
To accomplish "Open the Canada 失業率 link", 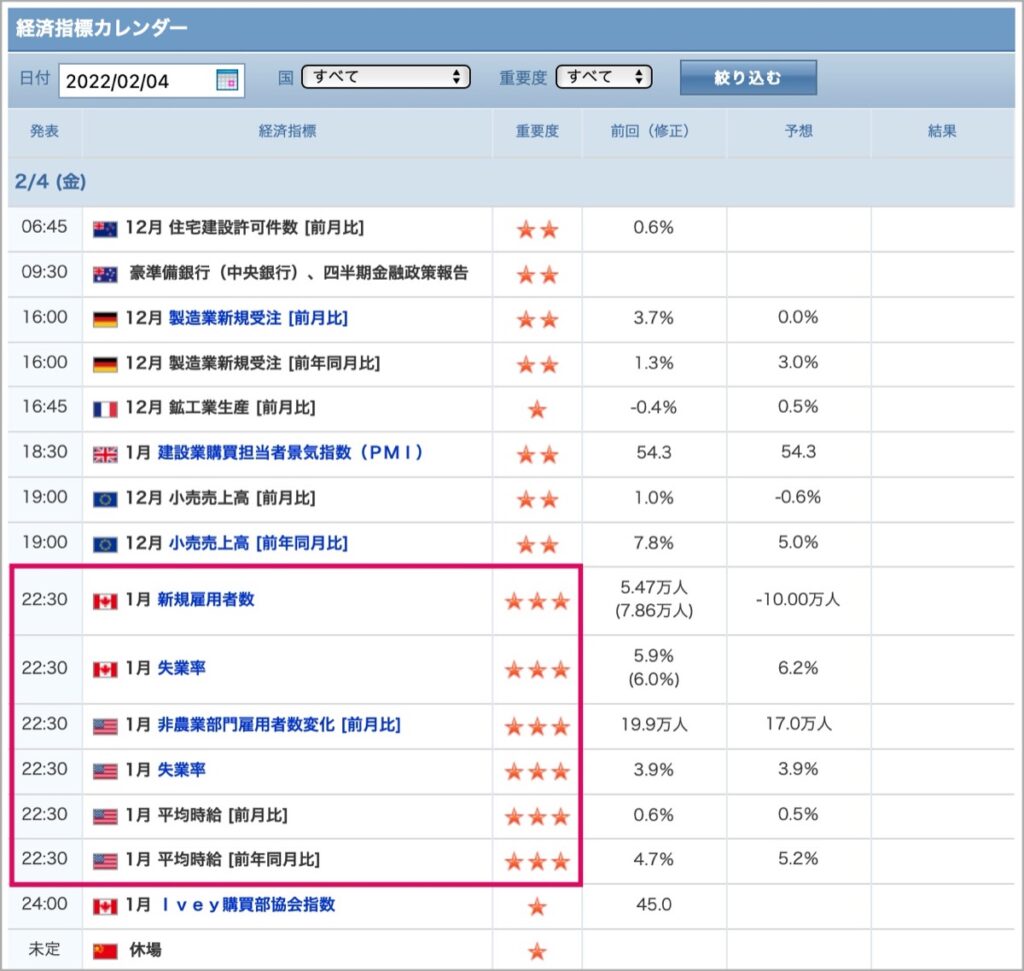I will coord(182,668).
